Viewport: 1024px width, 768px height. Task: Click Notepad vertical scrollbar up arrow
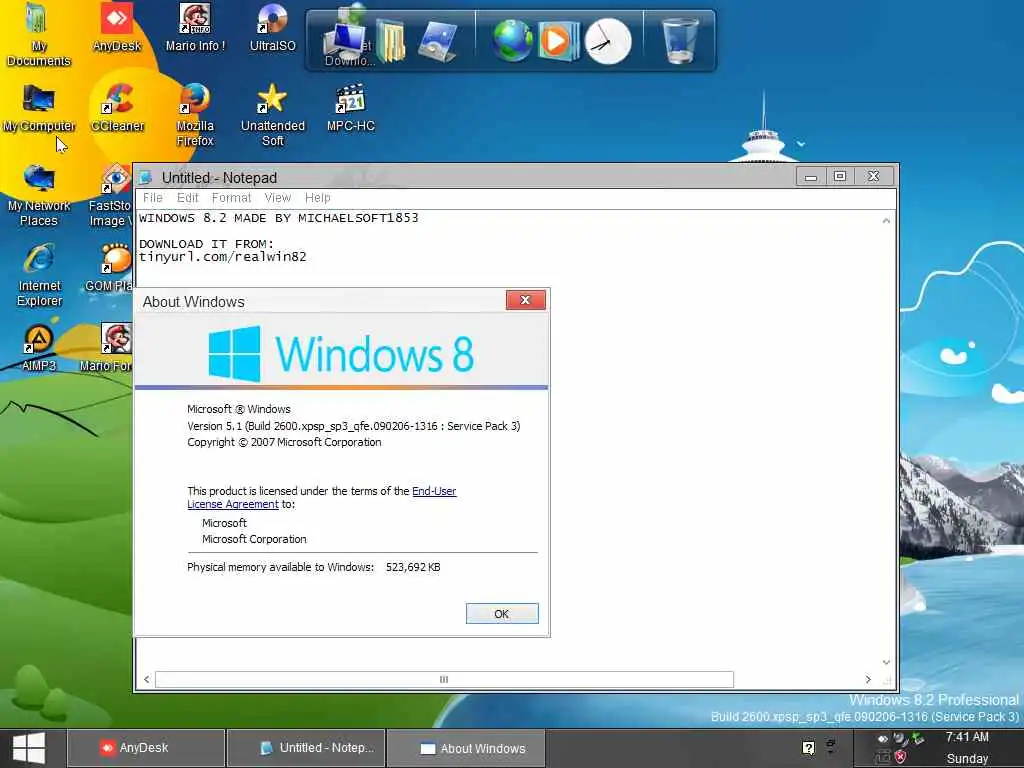886,221
